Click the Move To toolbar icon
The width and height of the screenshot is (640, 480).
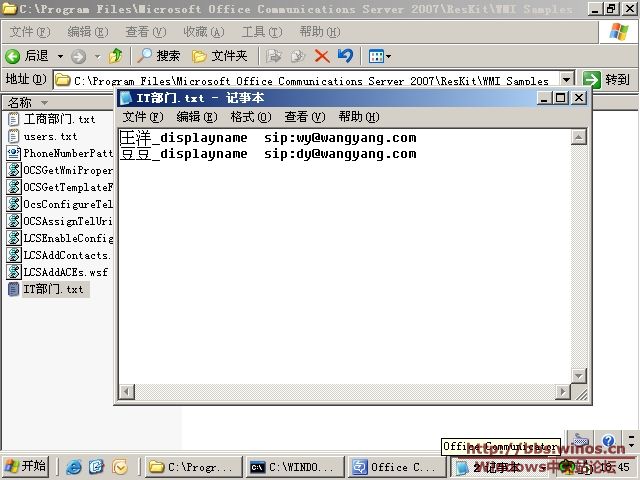click(x=273, y=56)
